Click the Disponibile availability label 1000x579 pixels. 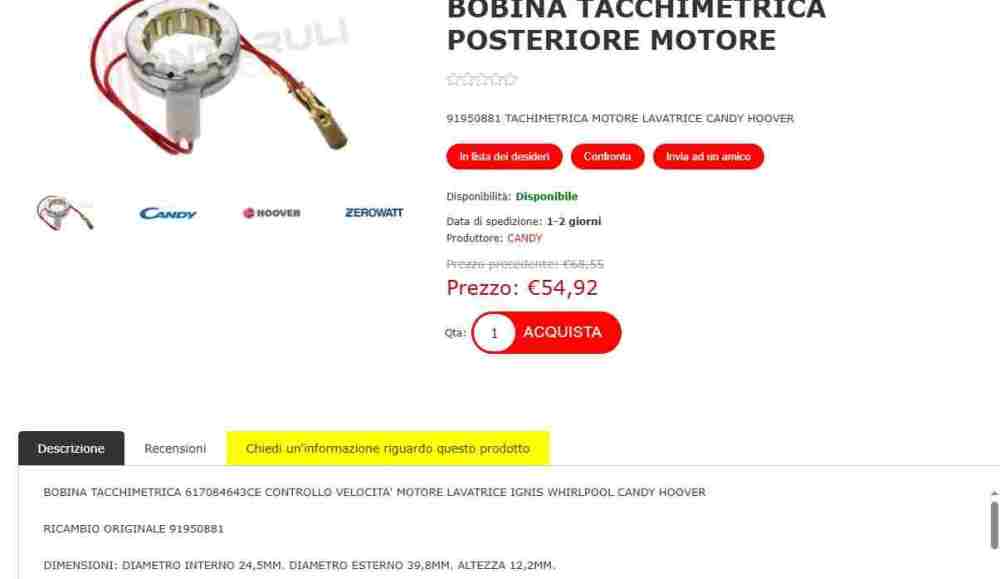547,196
